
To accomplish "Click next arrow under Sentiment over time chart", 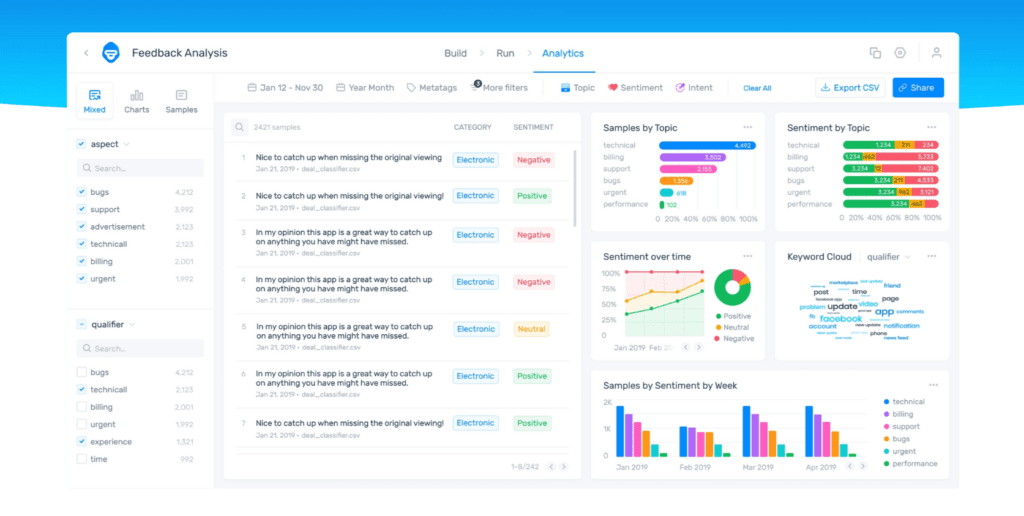I will (699, 347).
